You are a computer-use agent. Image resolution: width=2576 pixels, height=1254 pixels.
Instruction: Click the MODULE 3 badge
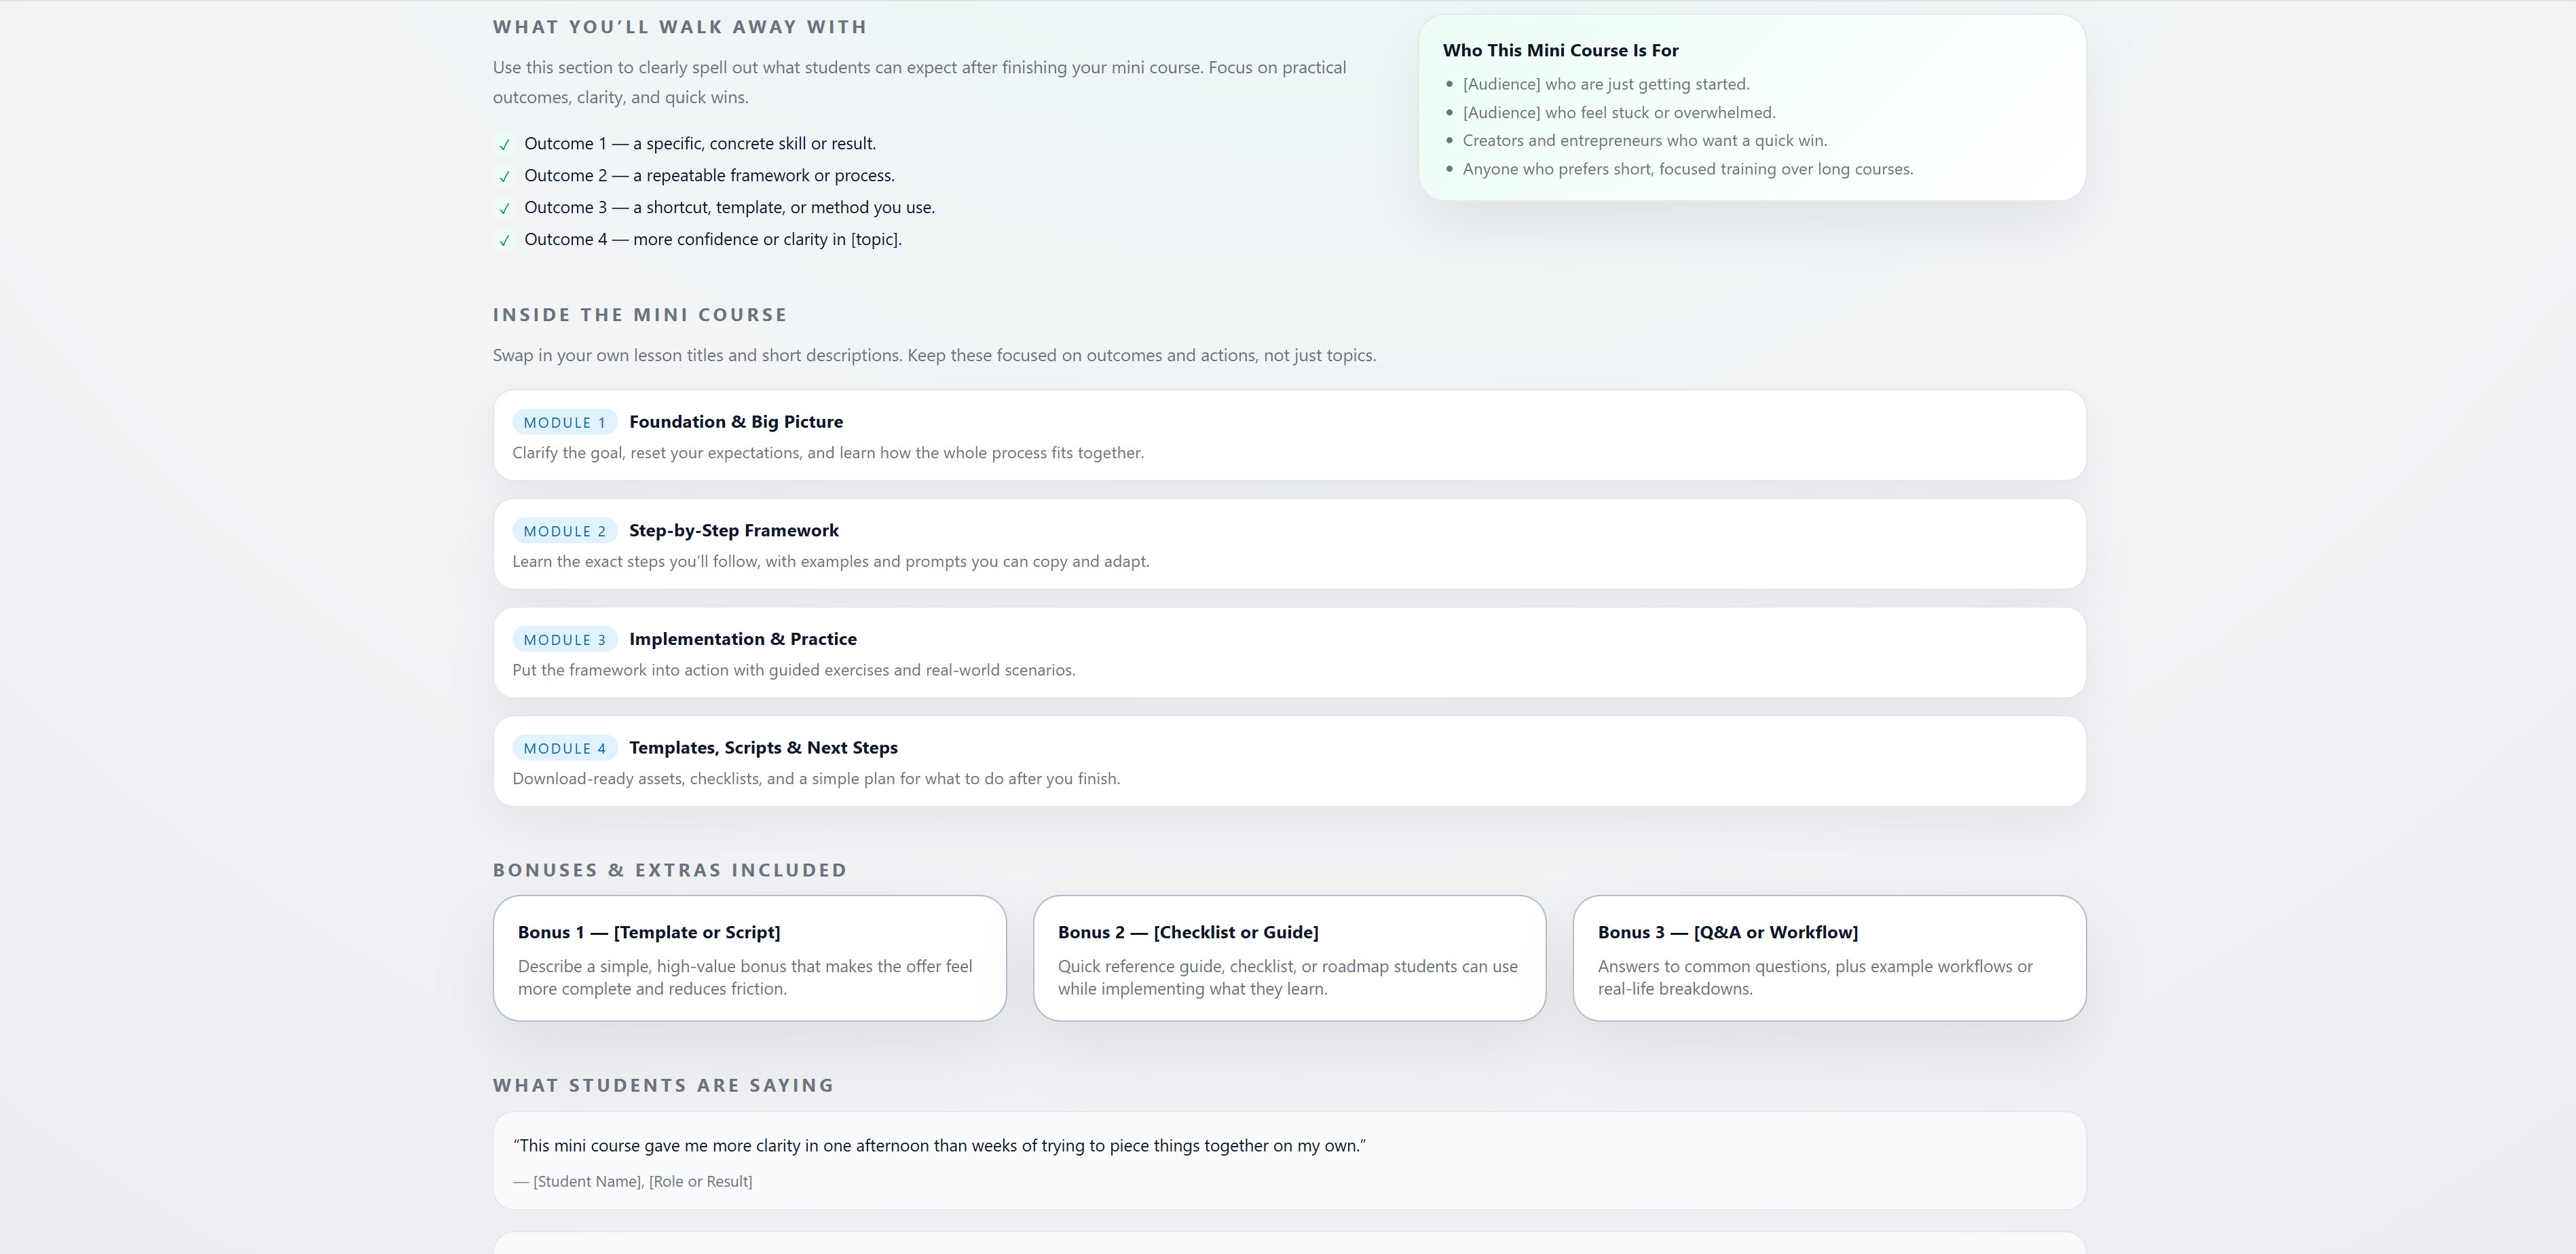564,640
